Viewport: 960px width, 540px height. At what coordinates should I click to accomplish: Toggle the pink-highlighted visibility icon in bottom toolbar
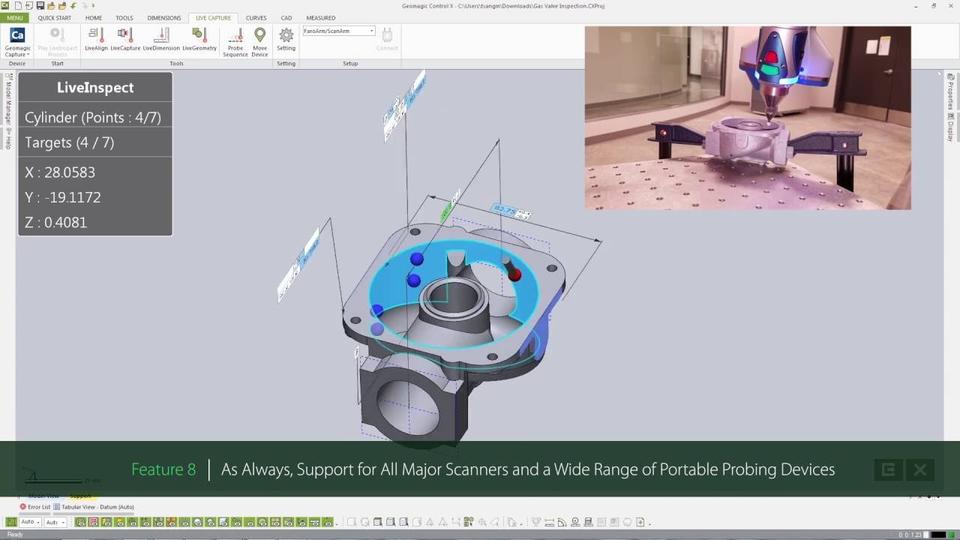(x=94, y=522)
